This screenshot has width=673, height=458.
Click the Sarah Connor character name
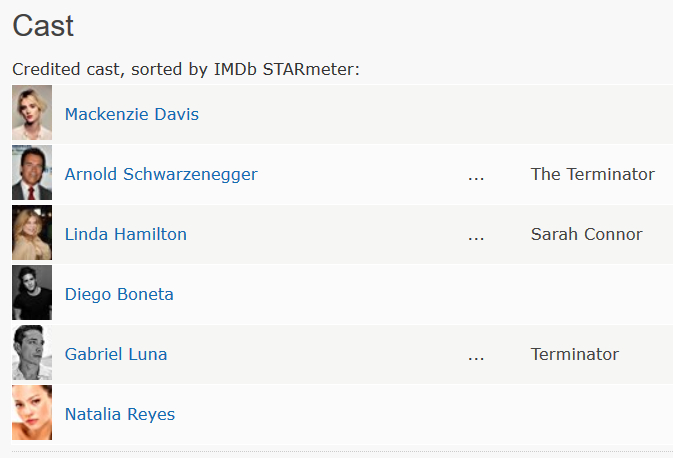tap(587, 234)
